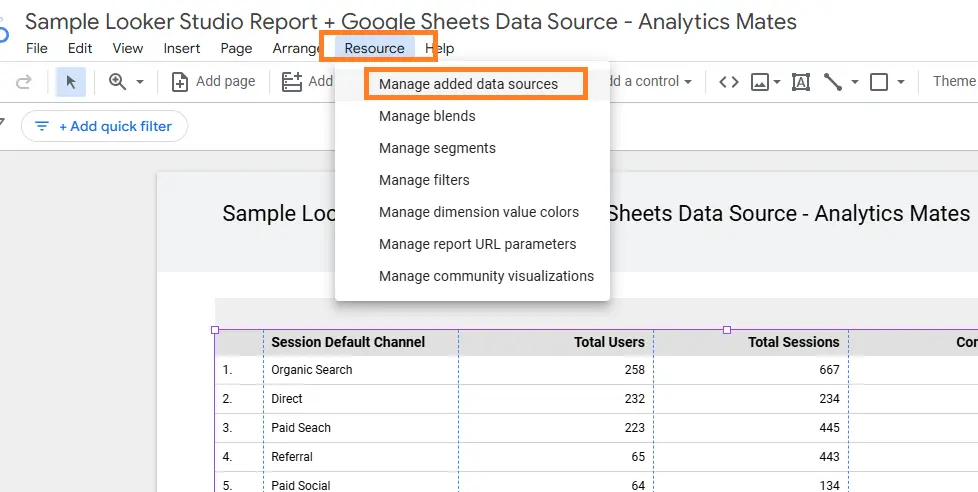Open the Edit menu
The width and height of the screenshot is (978, 492).
click(x=80, y=48)
